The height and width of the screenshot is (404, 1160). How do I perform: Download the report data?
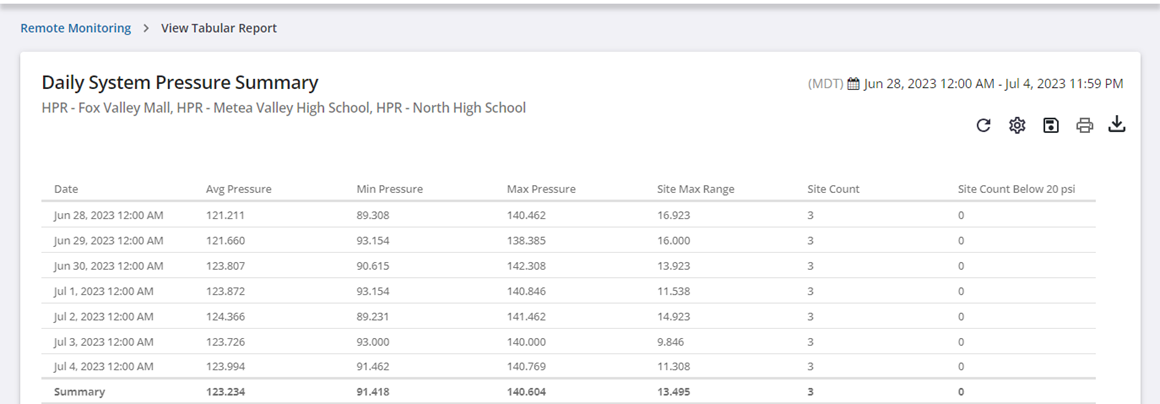coord(1117,125)
